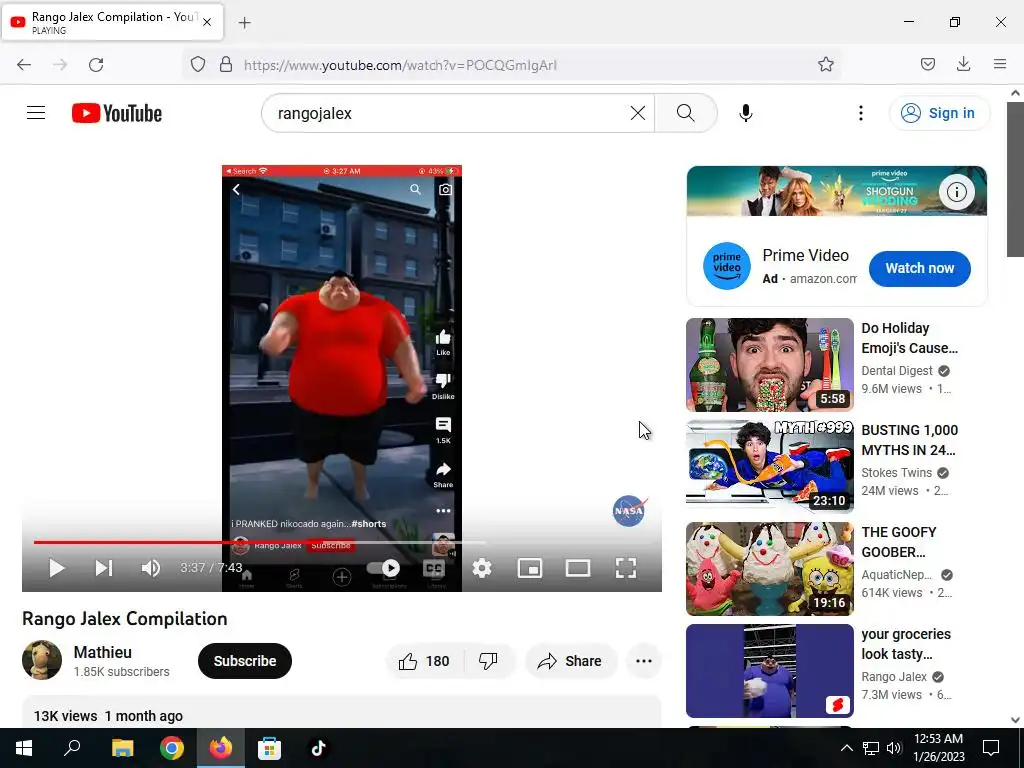Go back in Firefox browser history

pyautogui.click(x=24, y=65)
